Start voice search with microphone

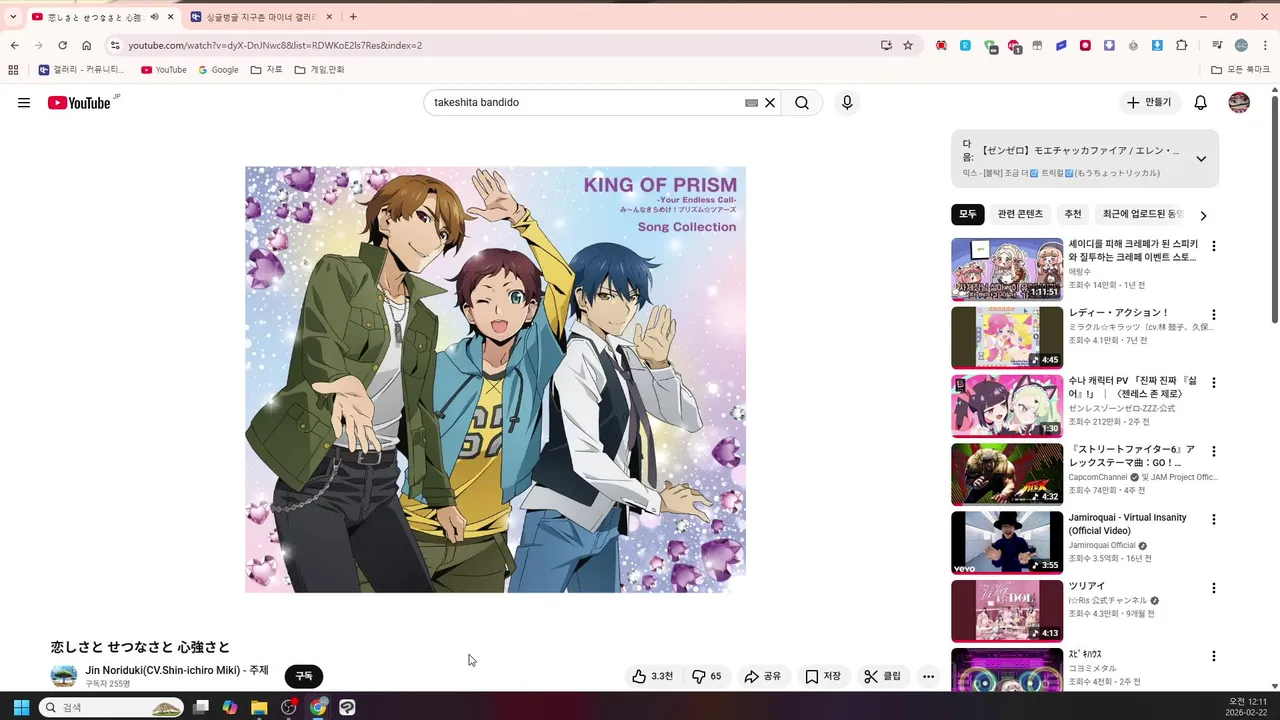(x=847, y=103)
